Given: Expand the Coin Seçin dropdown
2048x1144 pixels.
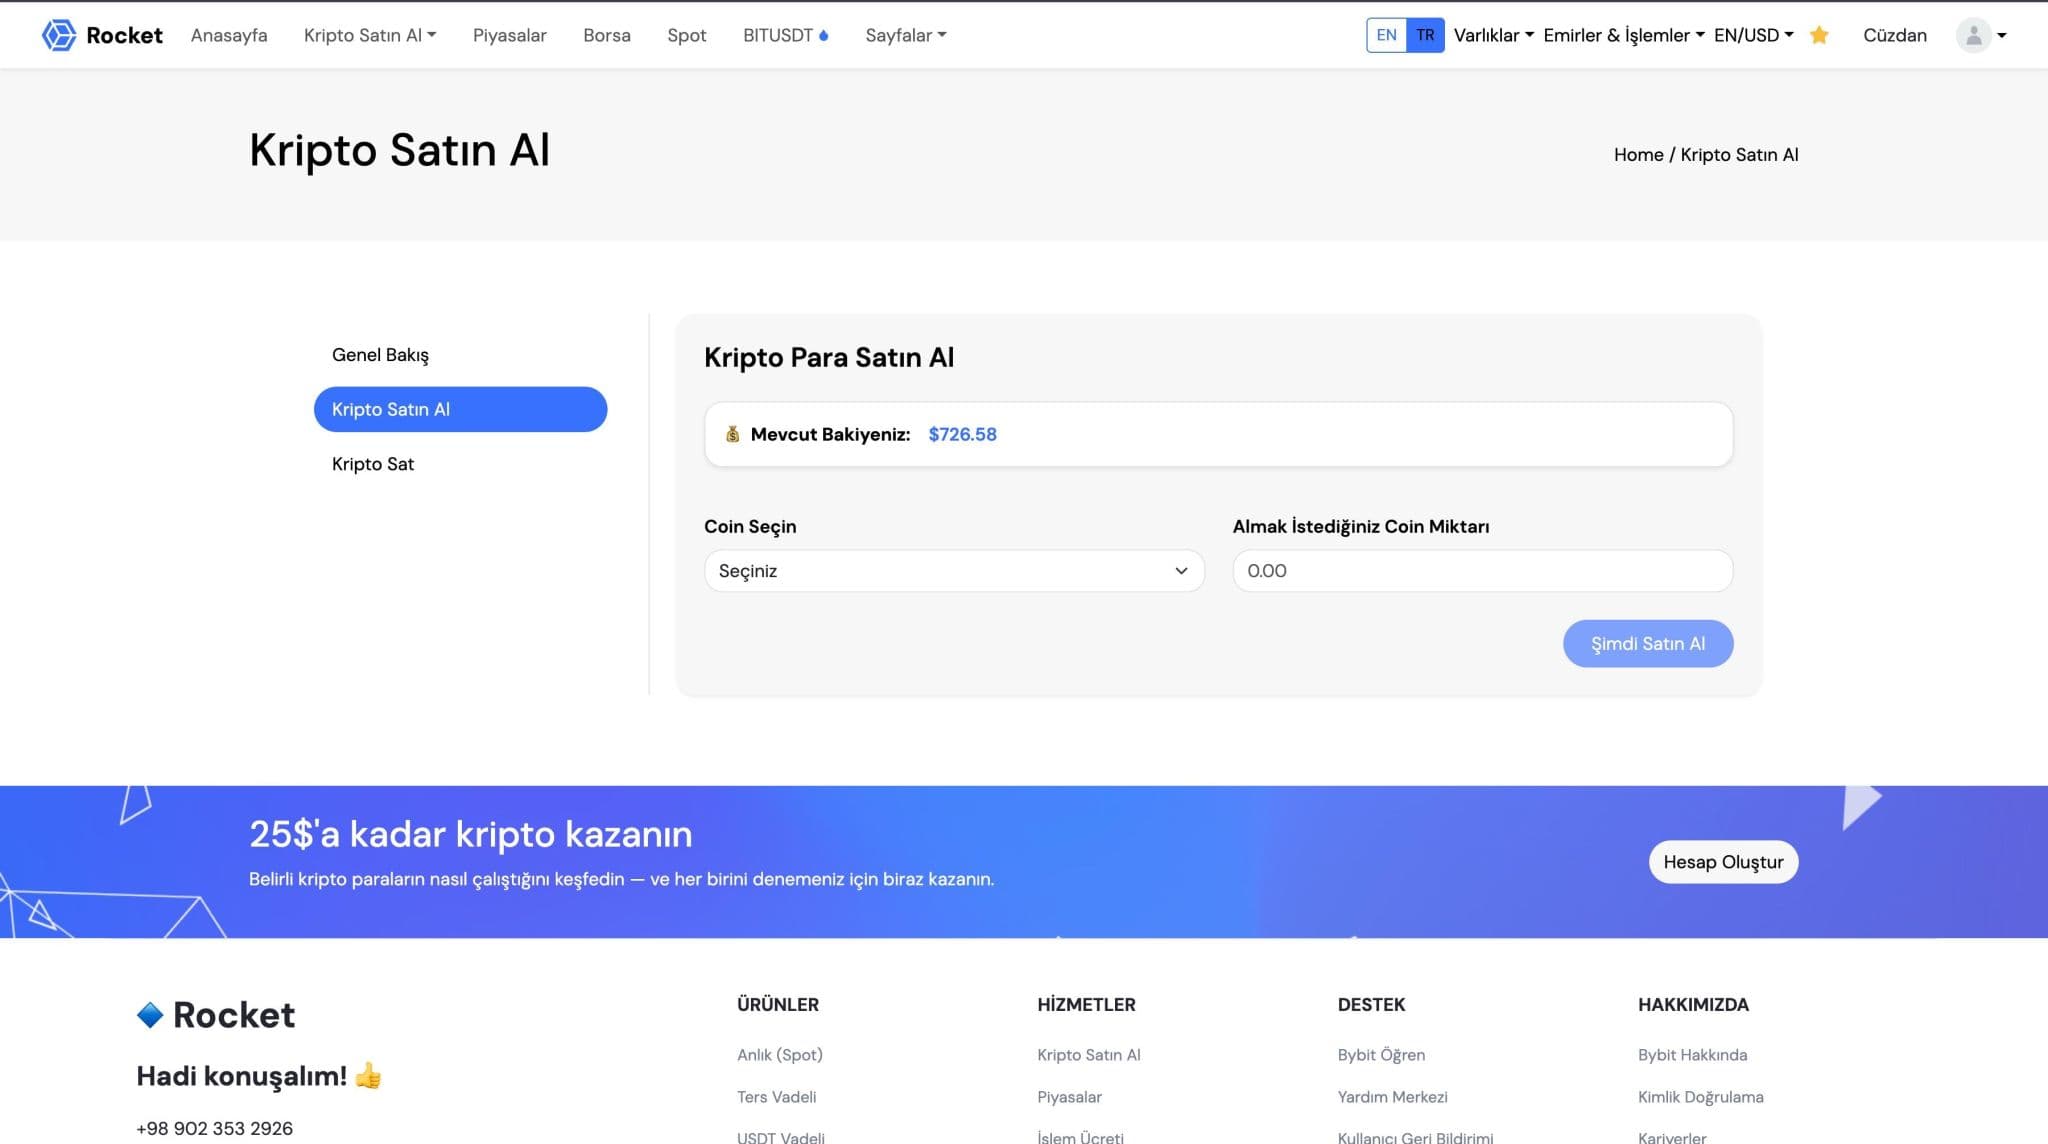Looking at the screenshot, I should (x=953, y=571).
